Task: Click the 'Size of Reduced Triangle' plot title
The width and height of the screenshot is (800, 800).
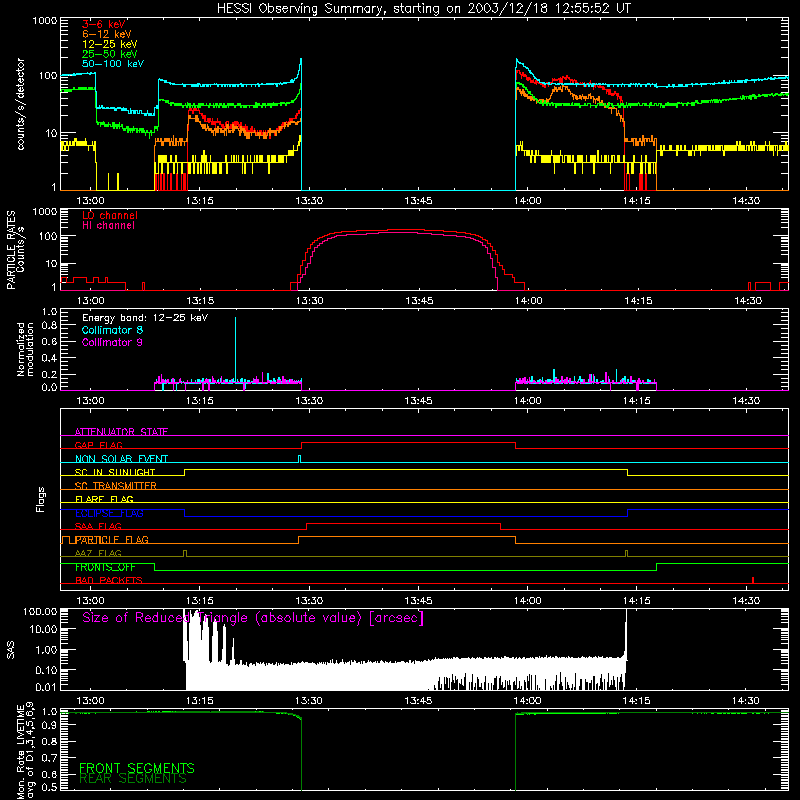Action: tap(253, 618)
